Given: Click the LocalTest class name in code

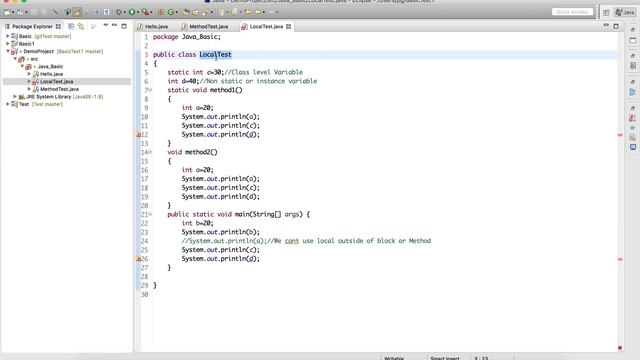Looking at the screenshot, I should pos(215,55).
